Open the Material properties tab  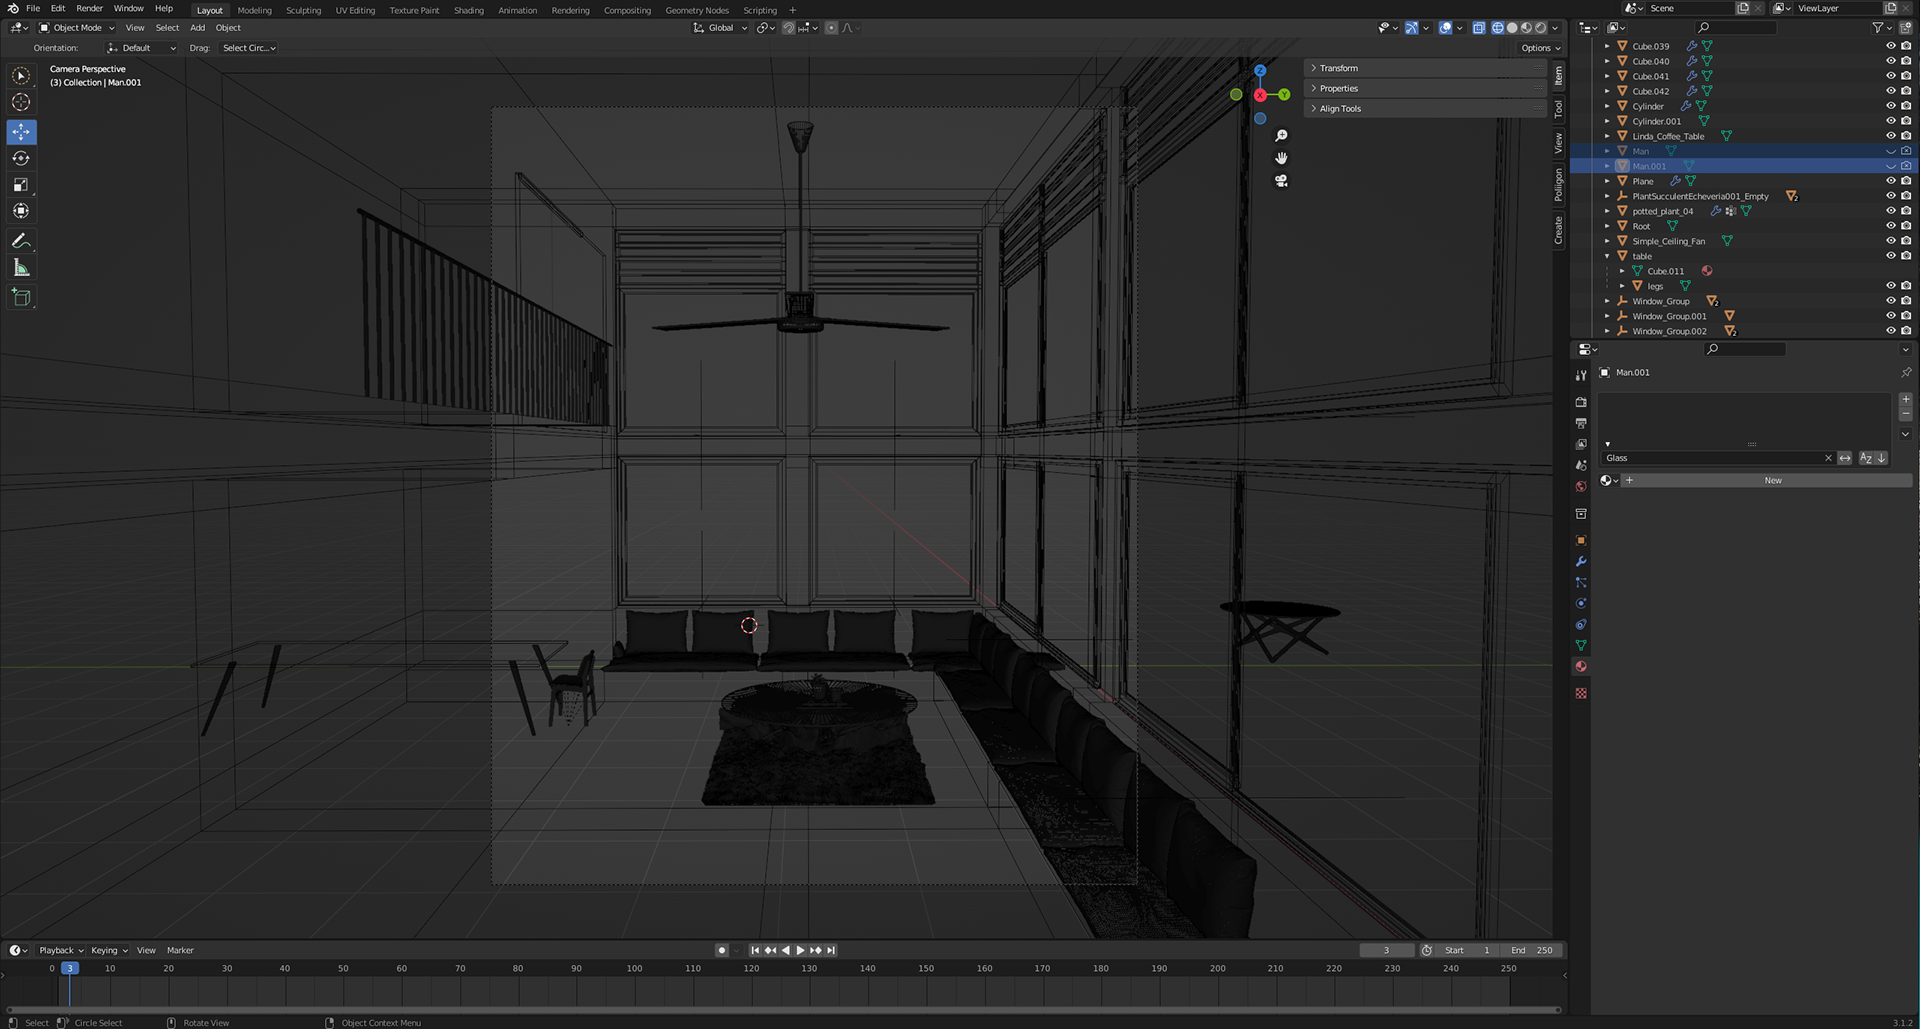pyautogui.click(x=1581, y=667)
